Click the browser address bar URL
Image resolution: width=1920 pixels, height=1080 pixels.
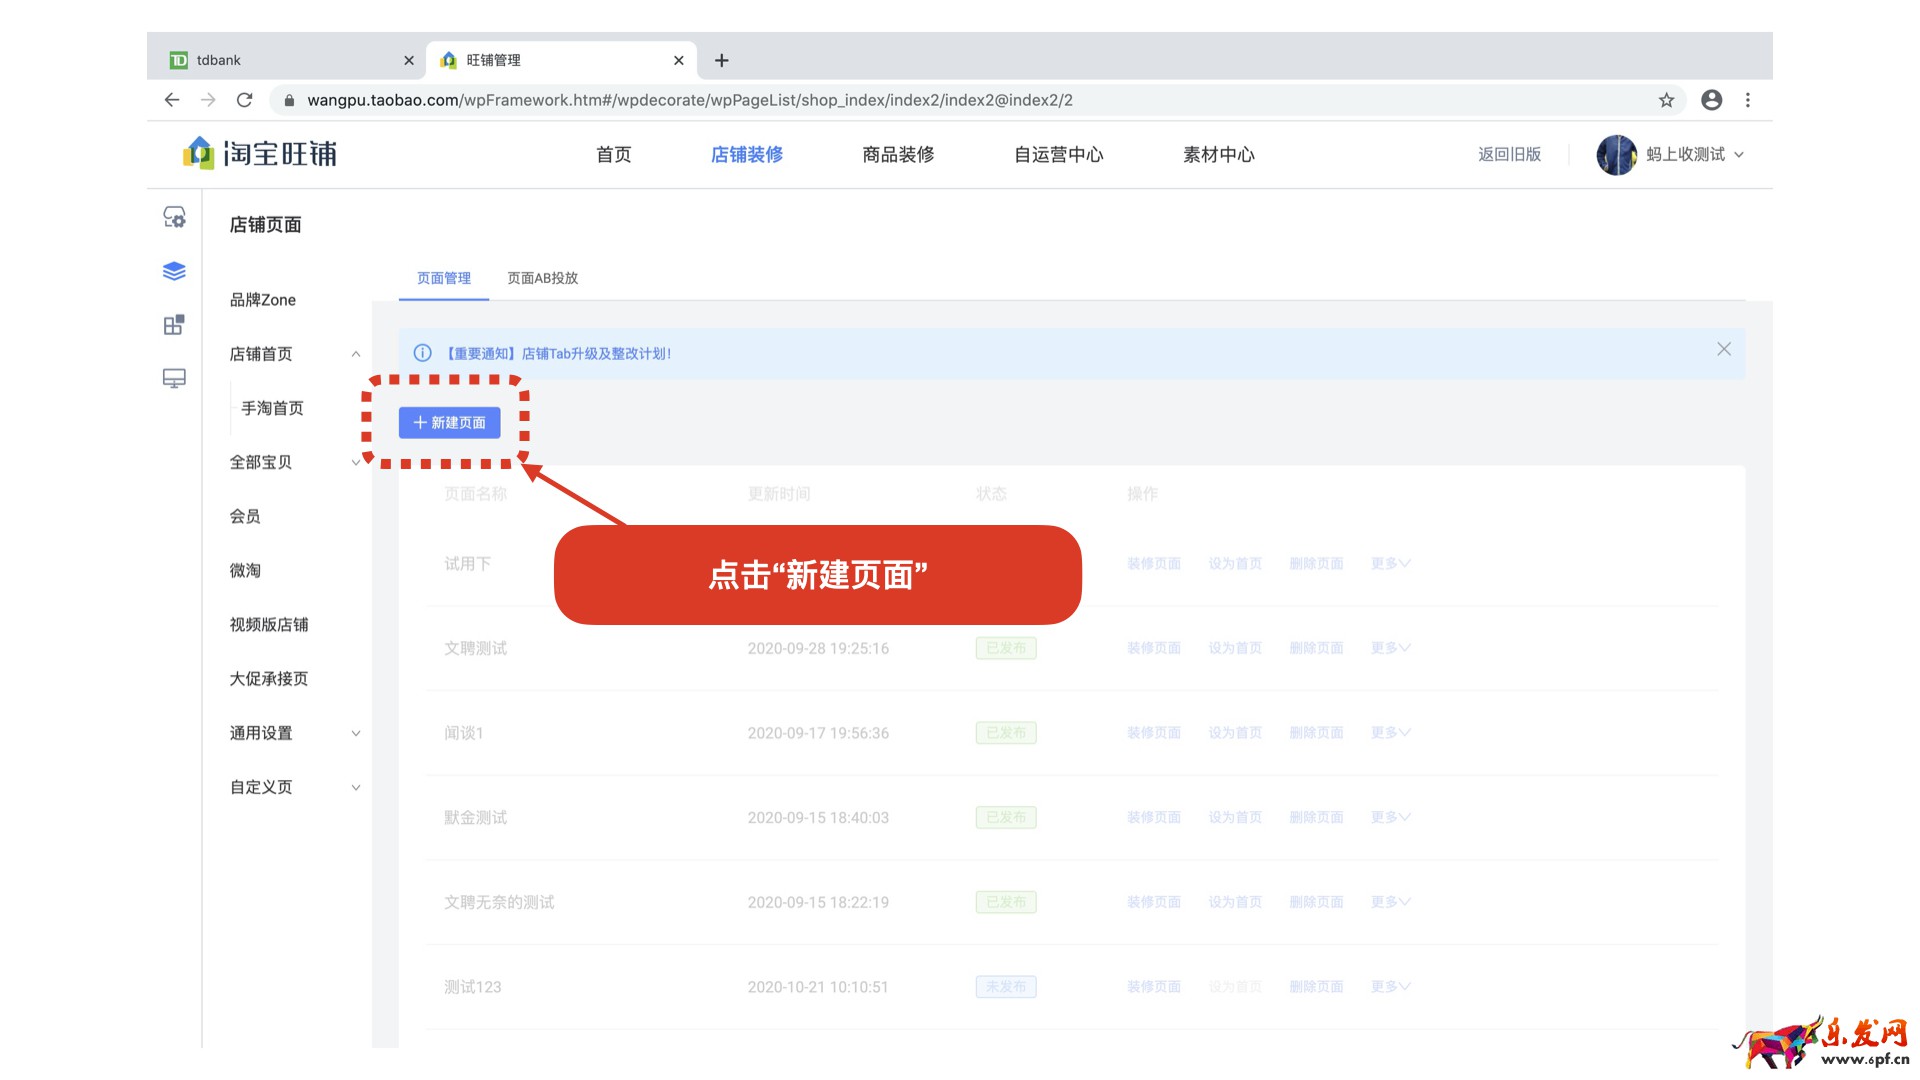pos(689,100)
